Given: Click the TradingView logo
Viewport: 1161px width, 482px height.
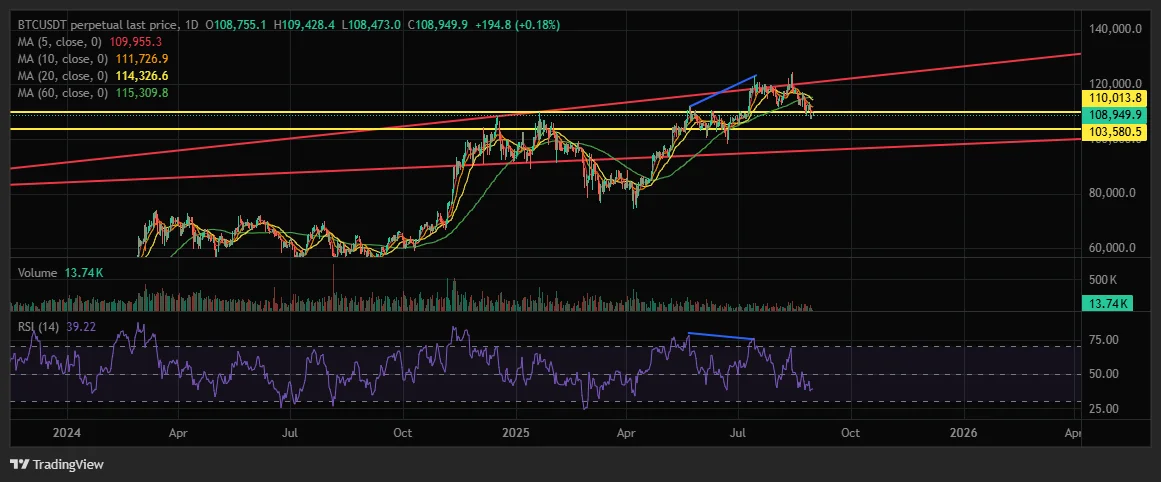Looking at the screenshot, I should click(x=57, y=465).
